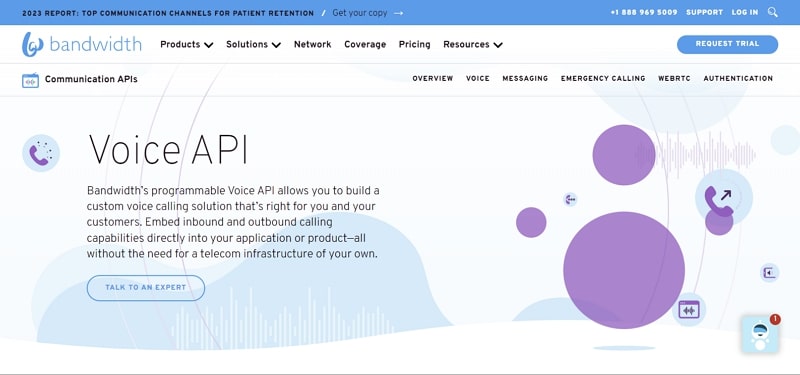
Task: Switch to the Messaging tab
Action: click(525, 79)
